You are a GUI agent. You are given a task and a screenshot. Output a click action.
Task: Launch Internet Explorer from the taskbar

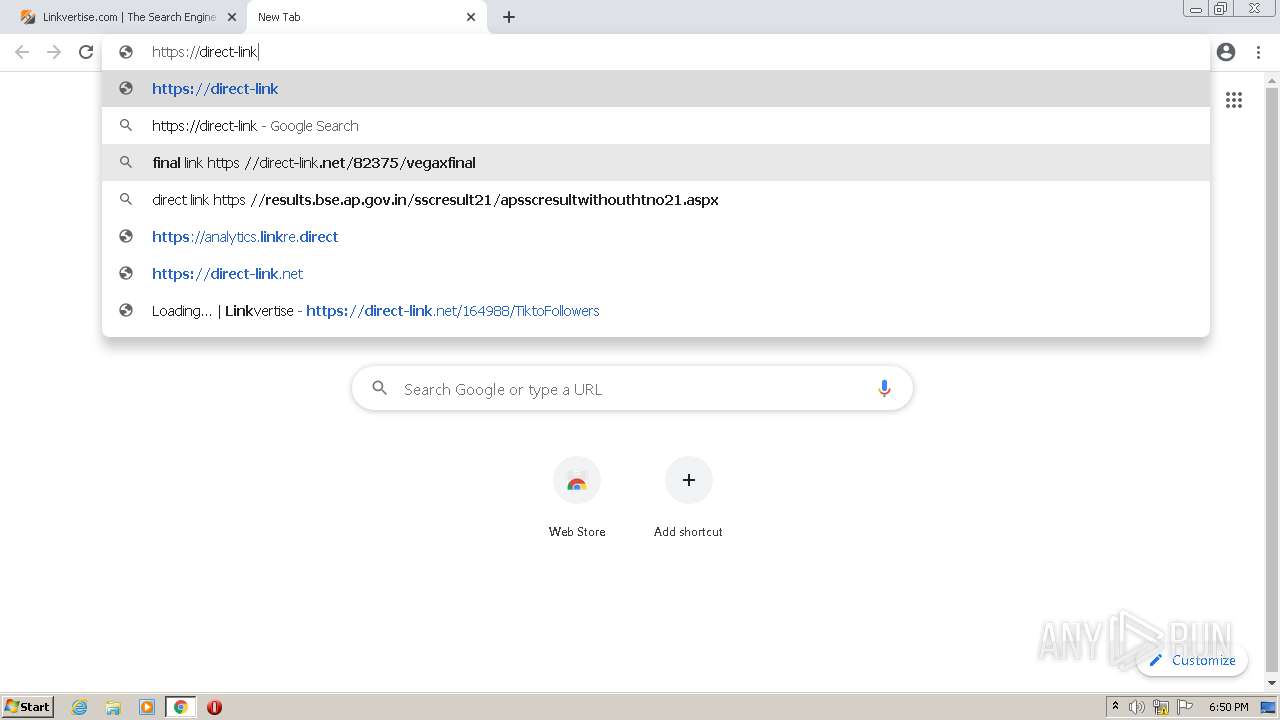pos(79,707)
